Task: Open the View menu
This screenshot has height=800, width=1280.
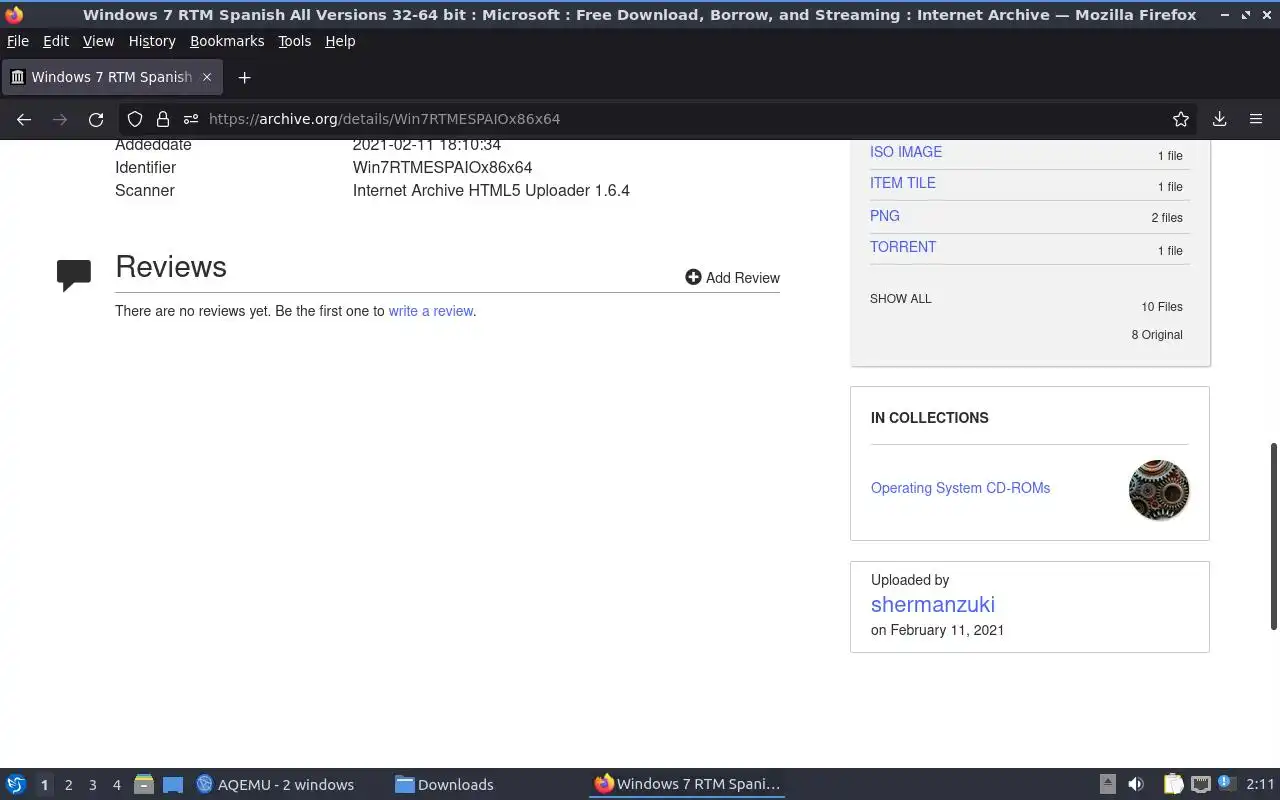Action: (98, 41)
